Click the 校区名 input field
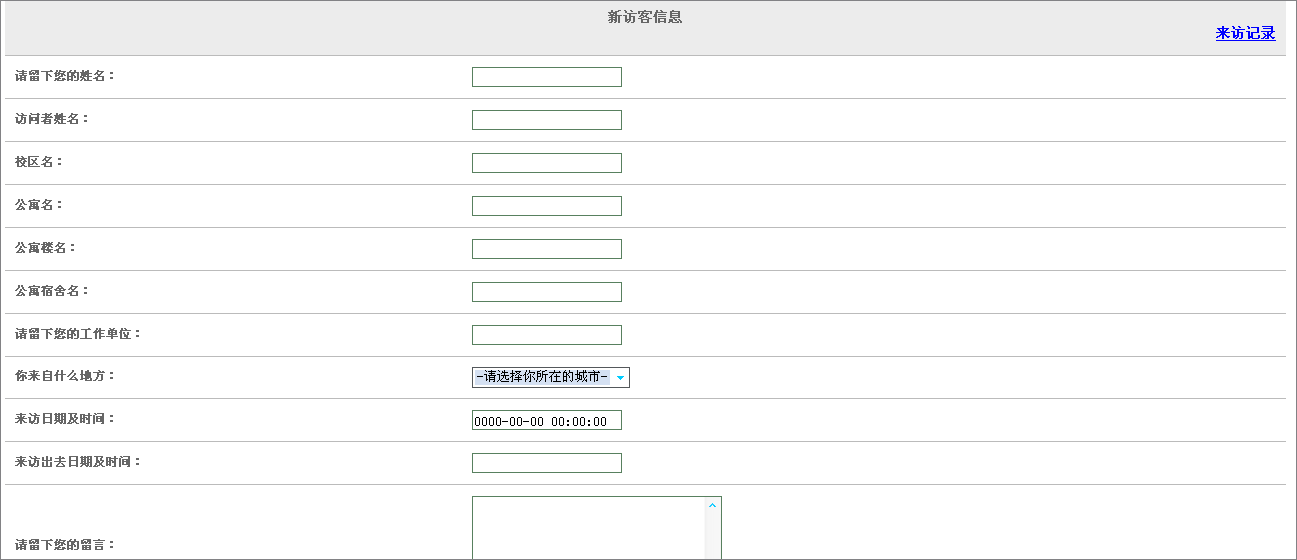Screen dimensions: 1297x560 point(547,163)
